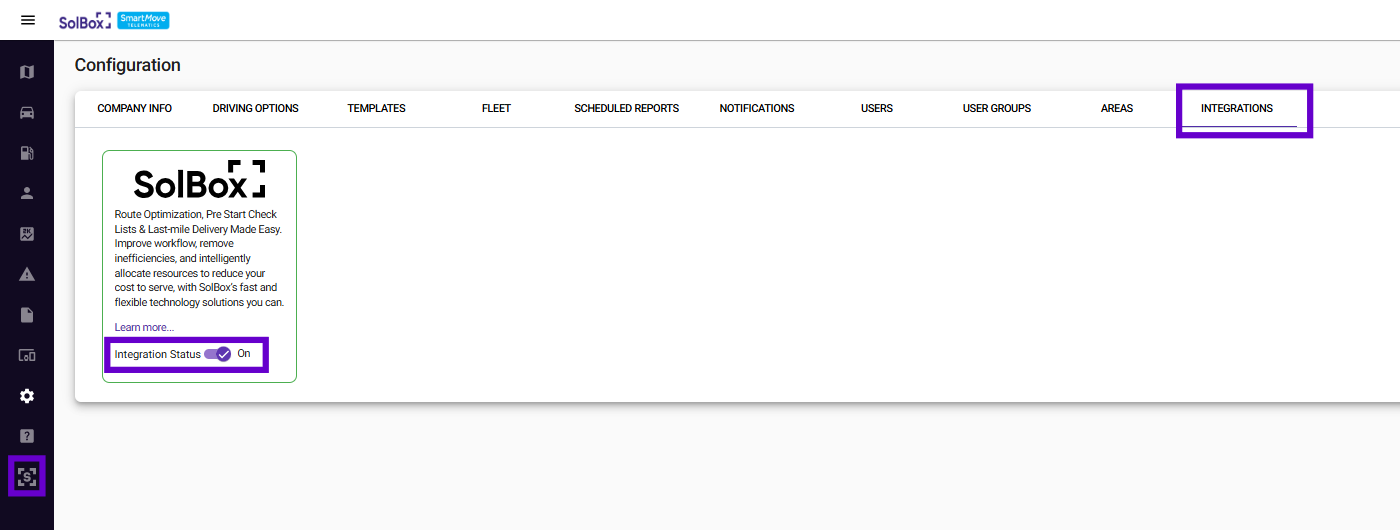
Task: Open the chart analytics icon in the sidebar
Action: point(27,234)
